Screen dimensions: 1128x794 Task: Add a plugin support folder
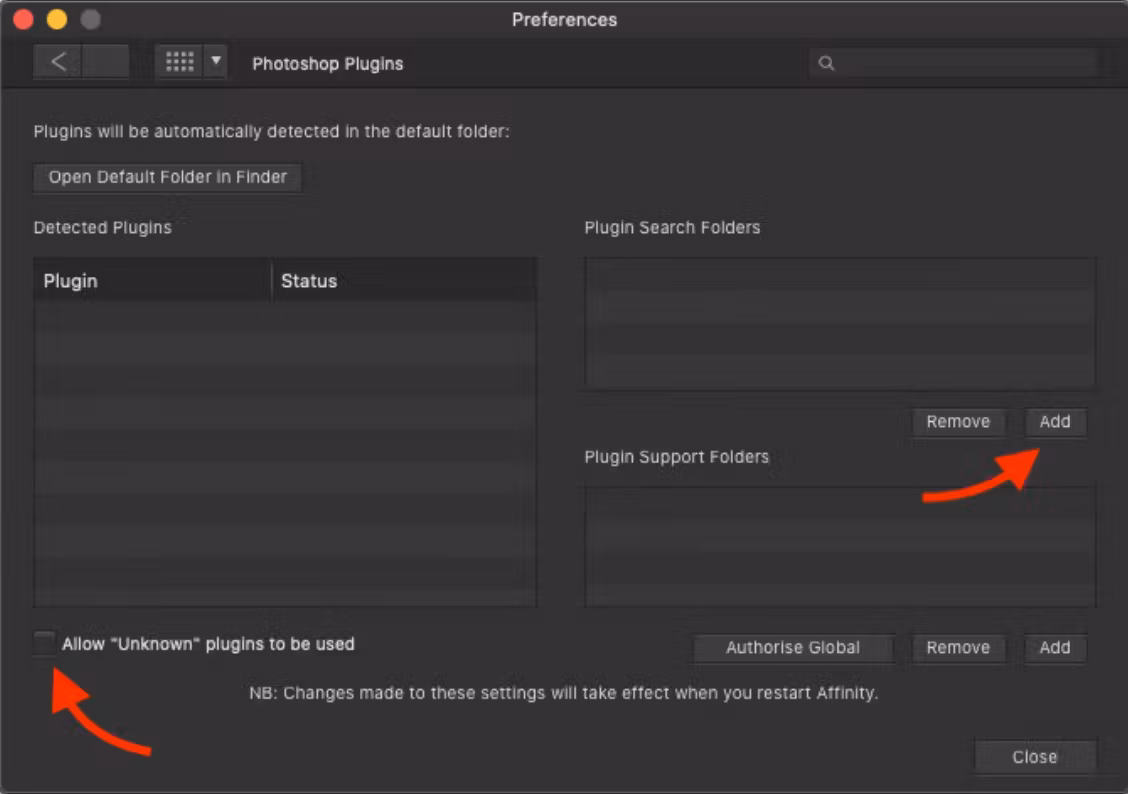pyautogui.click(x=1055, y=647)
